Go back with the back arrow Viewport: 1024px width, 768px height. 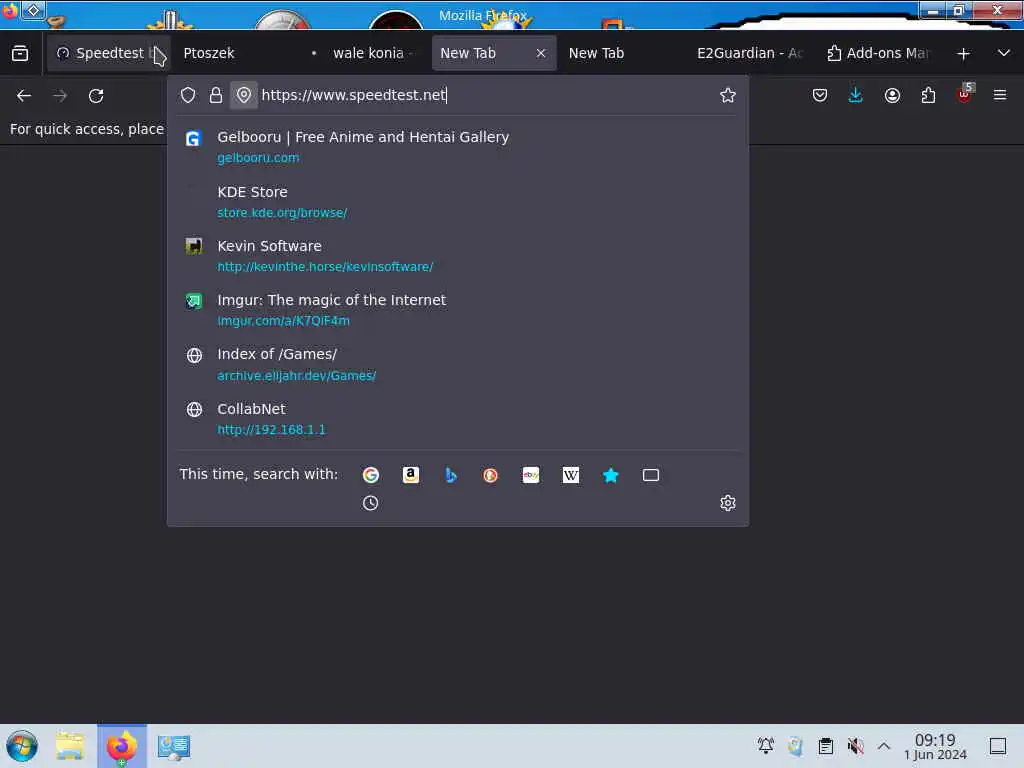tap(24, 96)
